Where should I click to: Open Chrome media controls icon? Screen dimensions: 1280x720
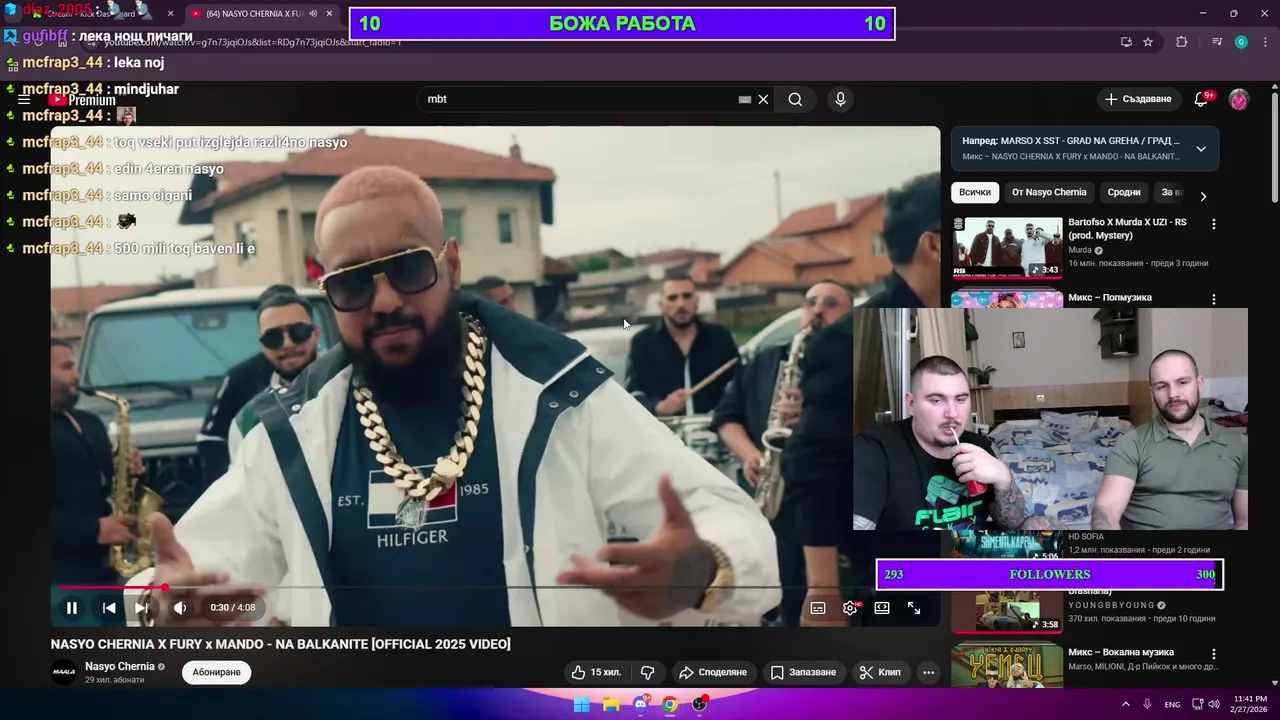click(1217, 42)
